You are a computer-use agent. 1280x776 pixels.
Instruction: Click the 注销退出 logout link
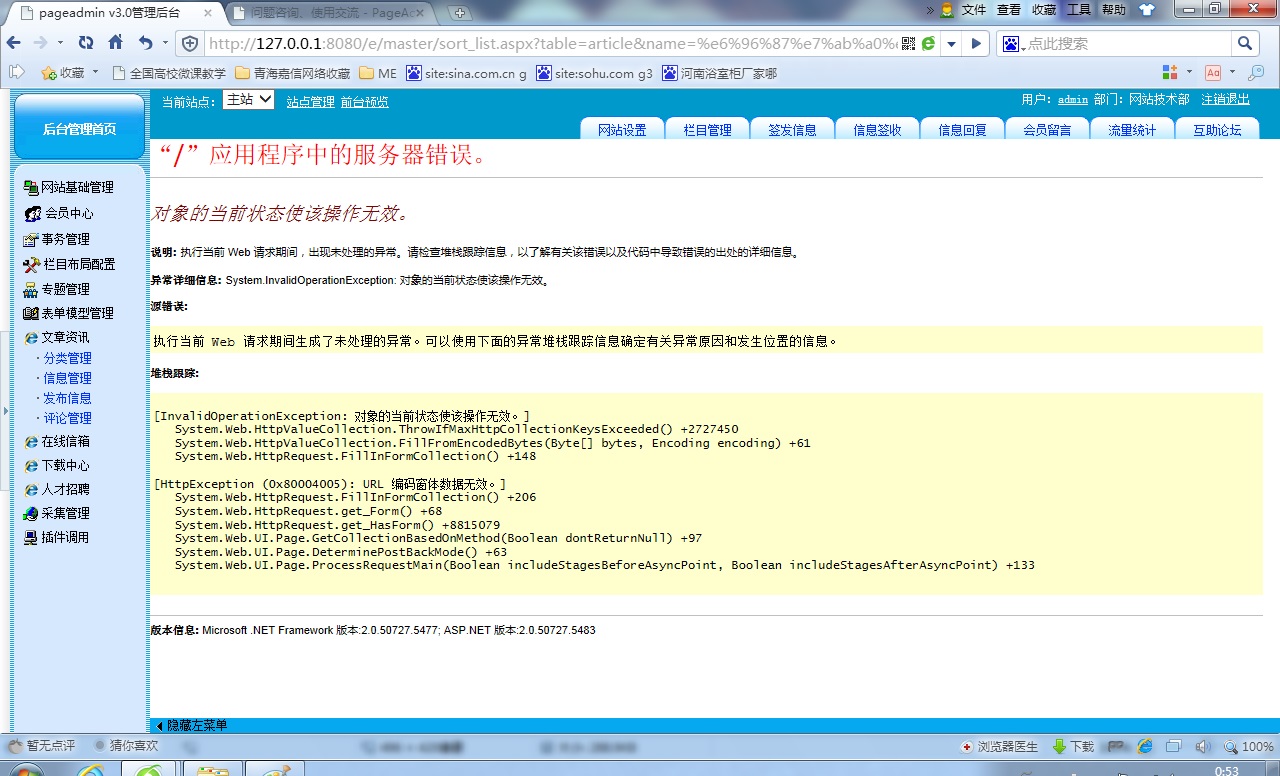pyautogui.click(x=1225, y=100)
